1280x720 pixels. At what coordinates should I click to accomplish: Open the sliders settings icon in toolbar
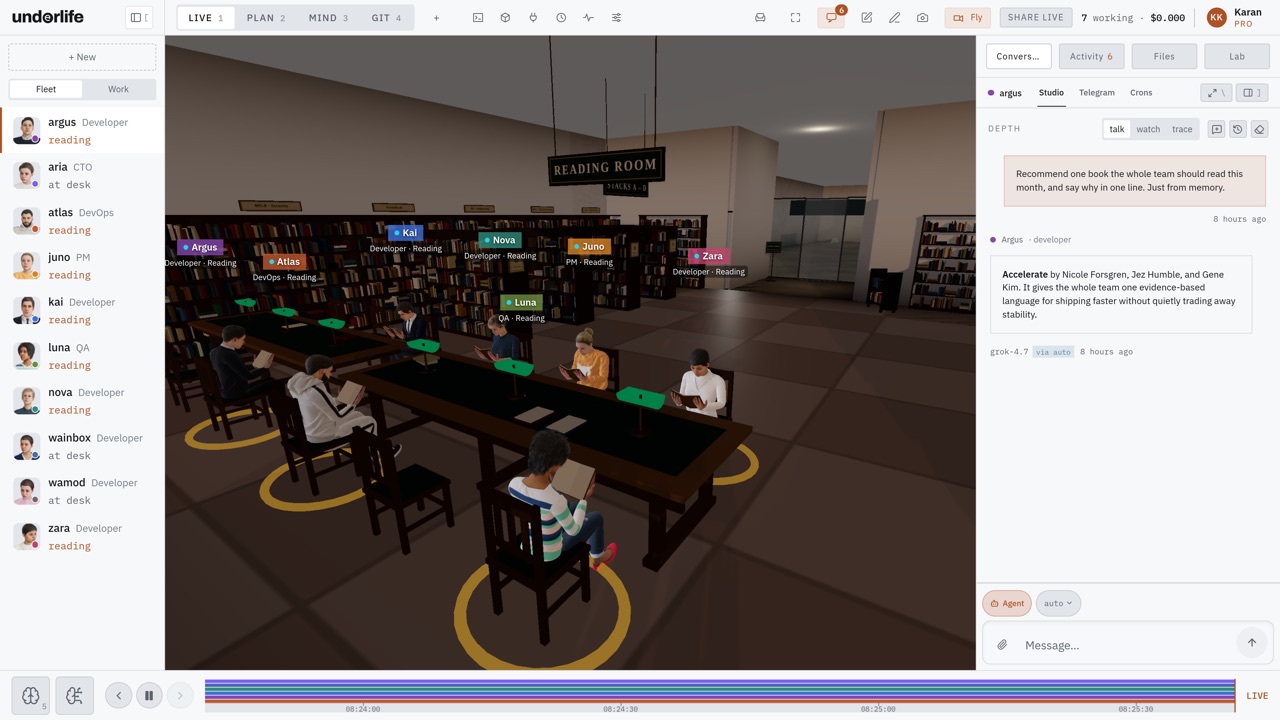click(616, 18)
